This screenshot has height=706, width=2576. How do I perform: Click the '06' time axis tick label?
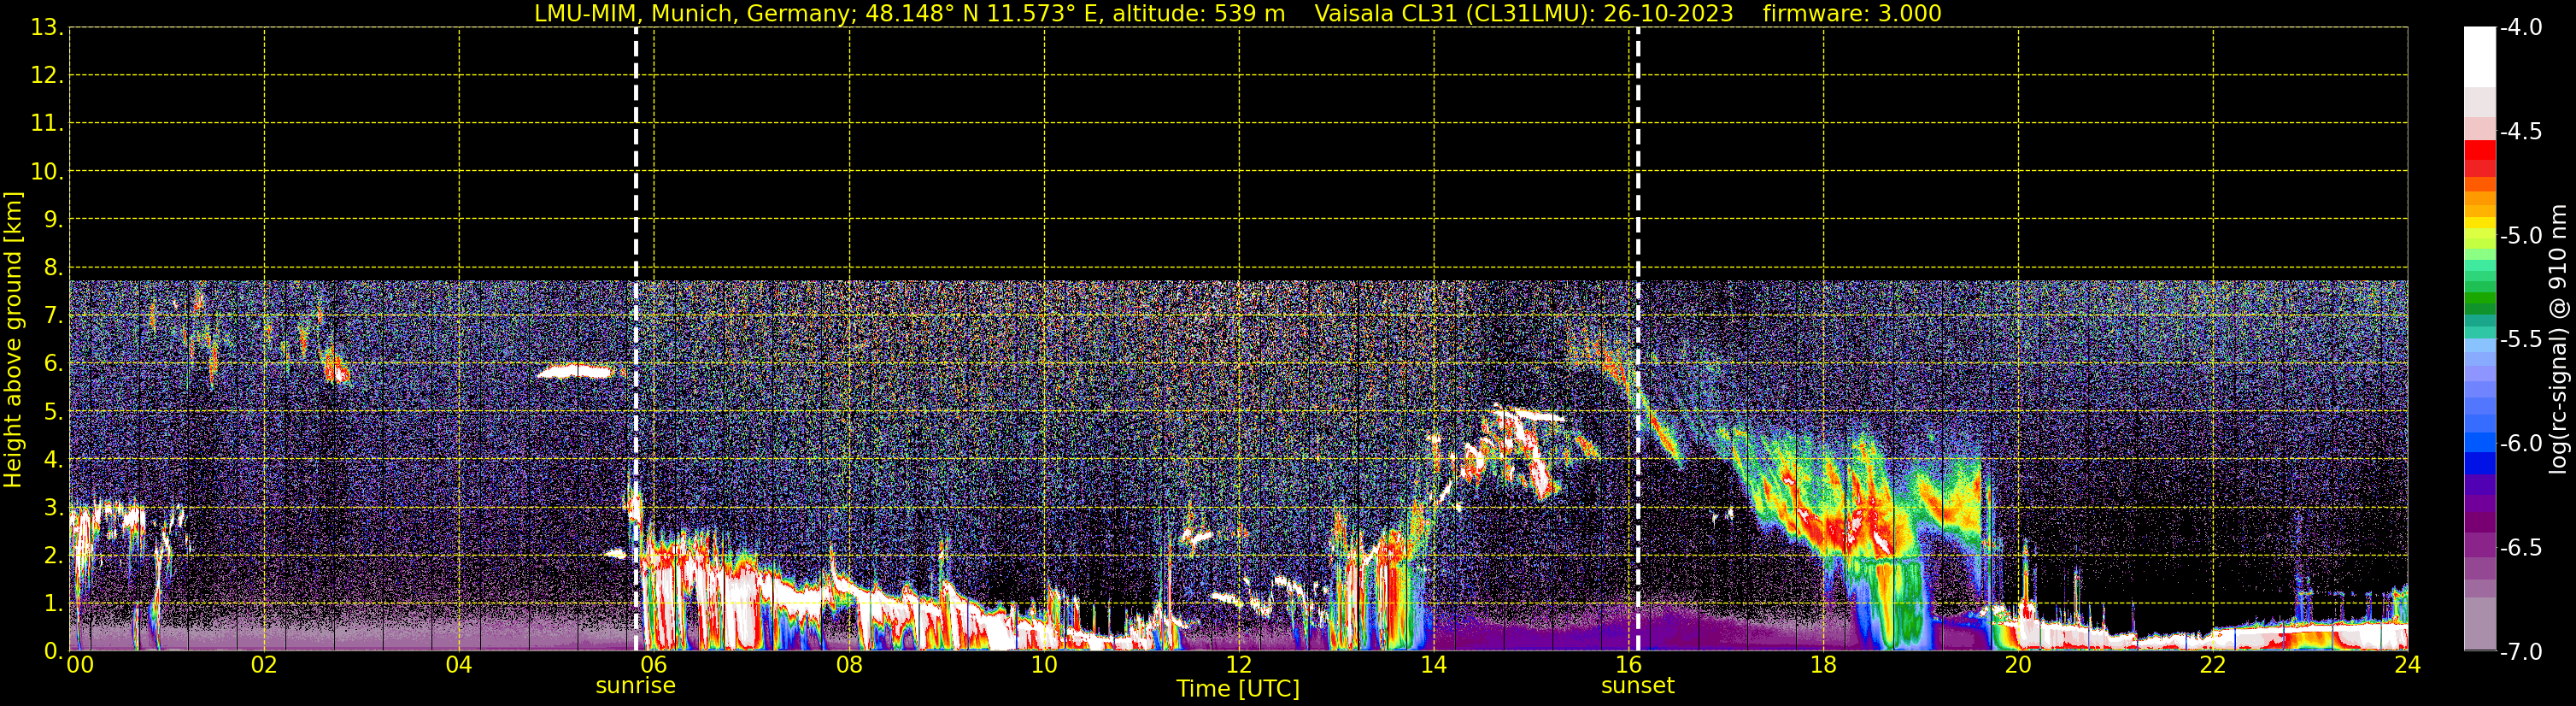(x=654, y=665)
